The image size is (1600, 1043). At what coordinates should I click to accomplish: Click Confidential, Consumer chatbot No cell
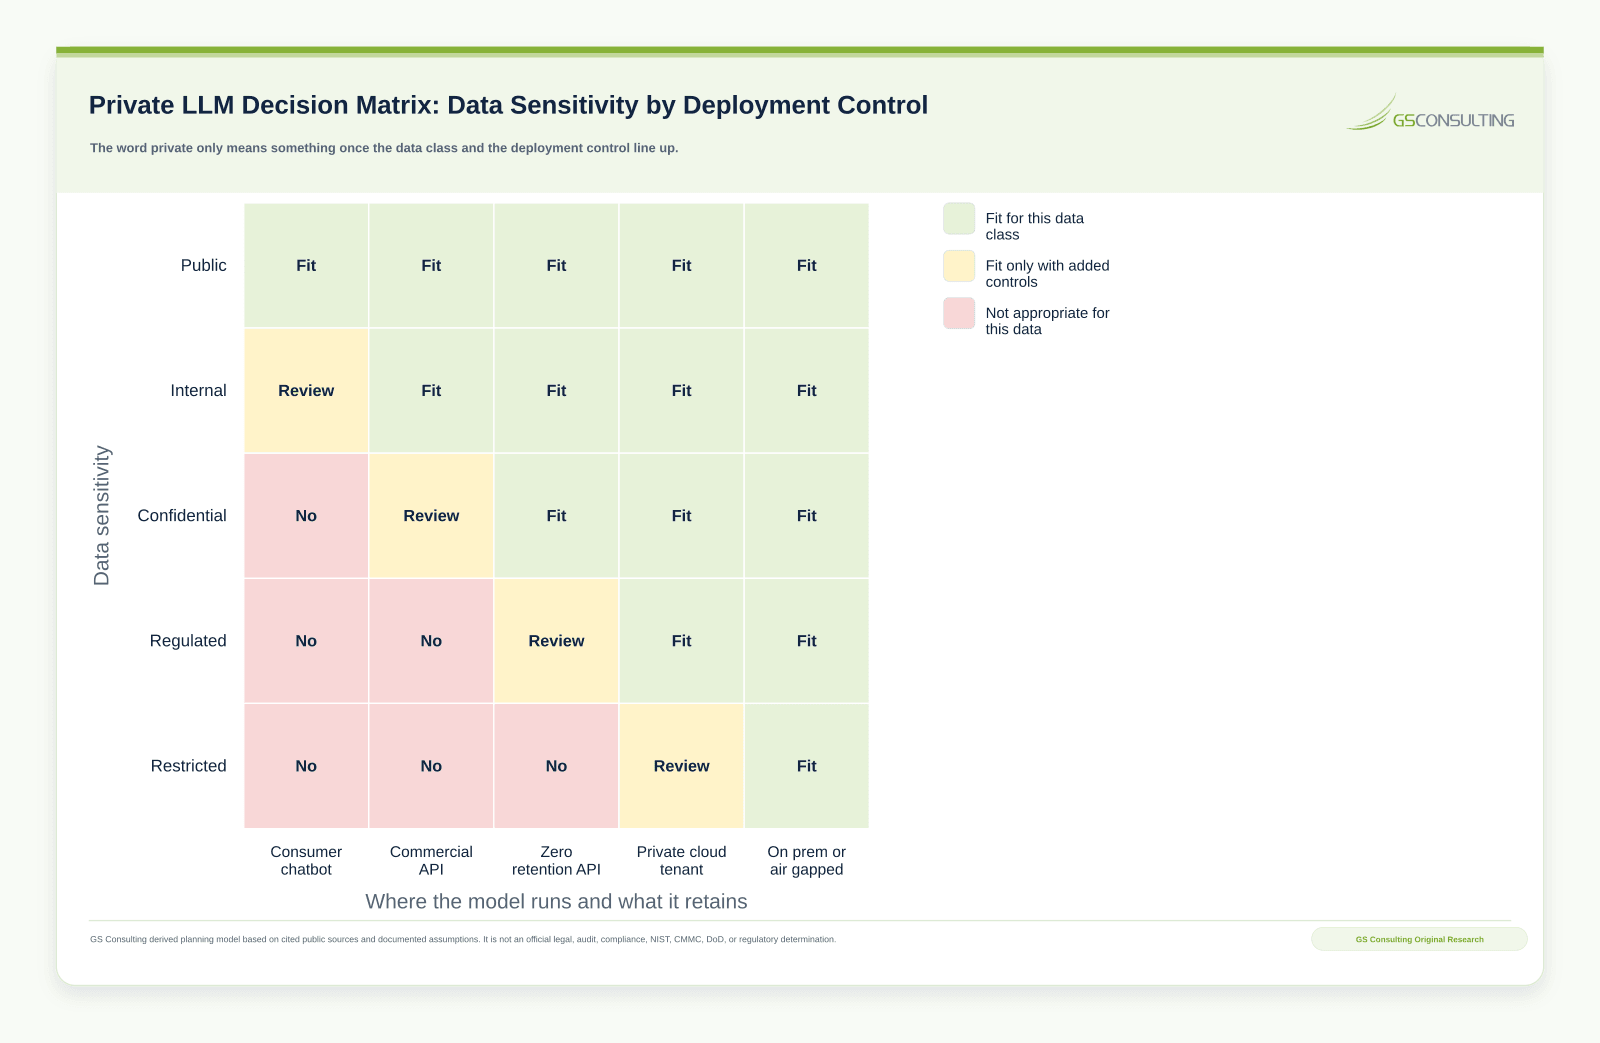pyautogui.click(x=306, y=516)
